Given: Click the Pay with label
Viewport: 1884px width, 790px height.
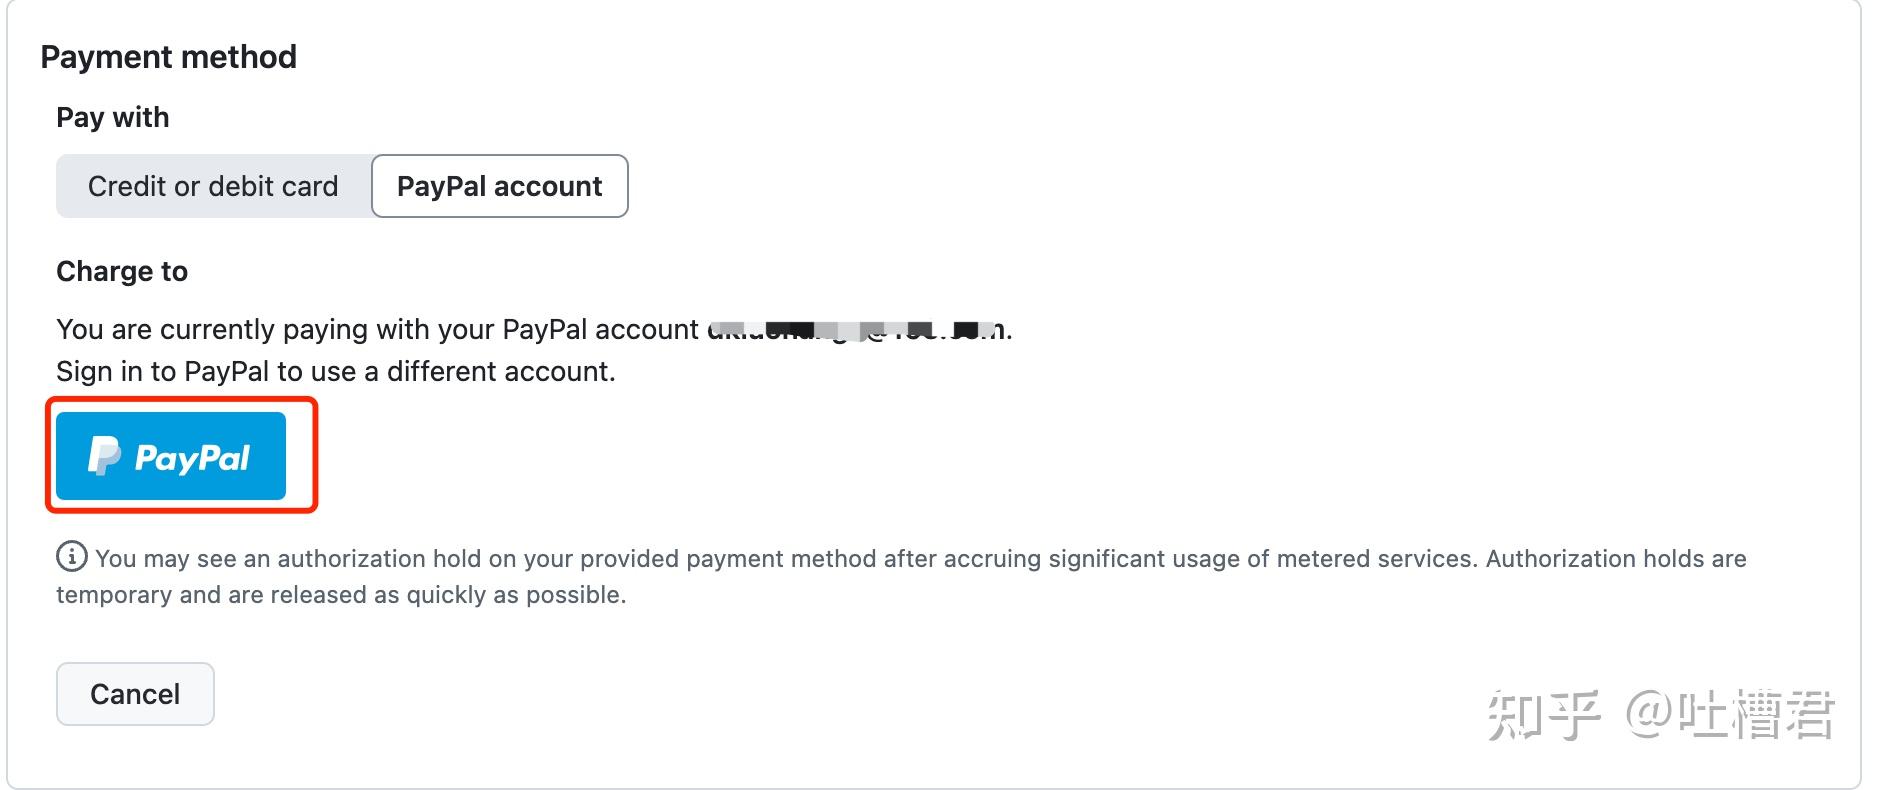Looking at the screenshot, I should pos(113,117).
